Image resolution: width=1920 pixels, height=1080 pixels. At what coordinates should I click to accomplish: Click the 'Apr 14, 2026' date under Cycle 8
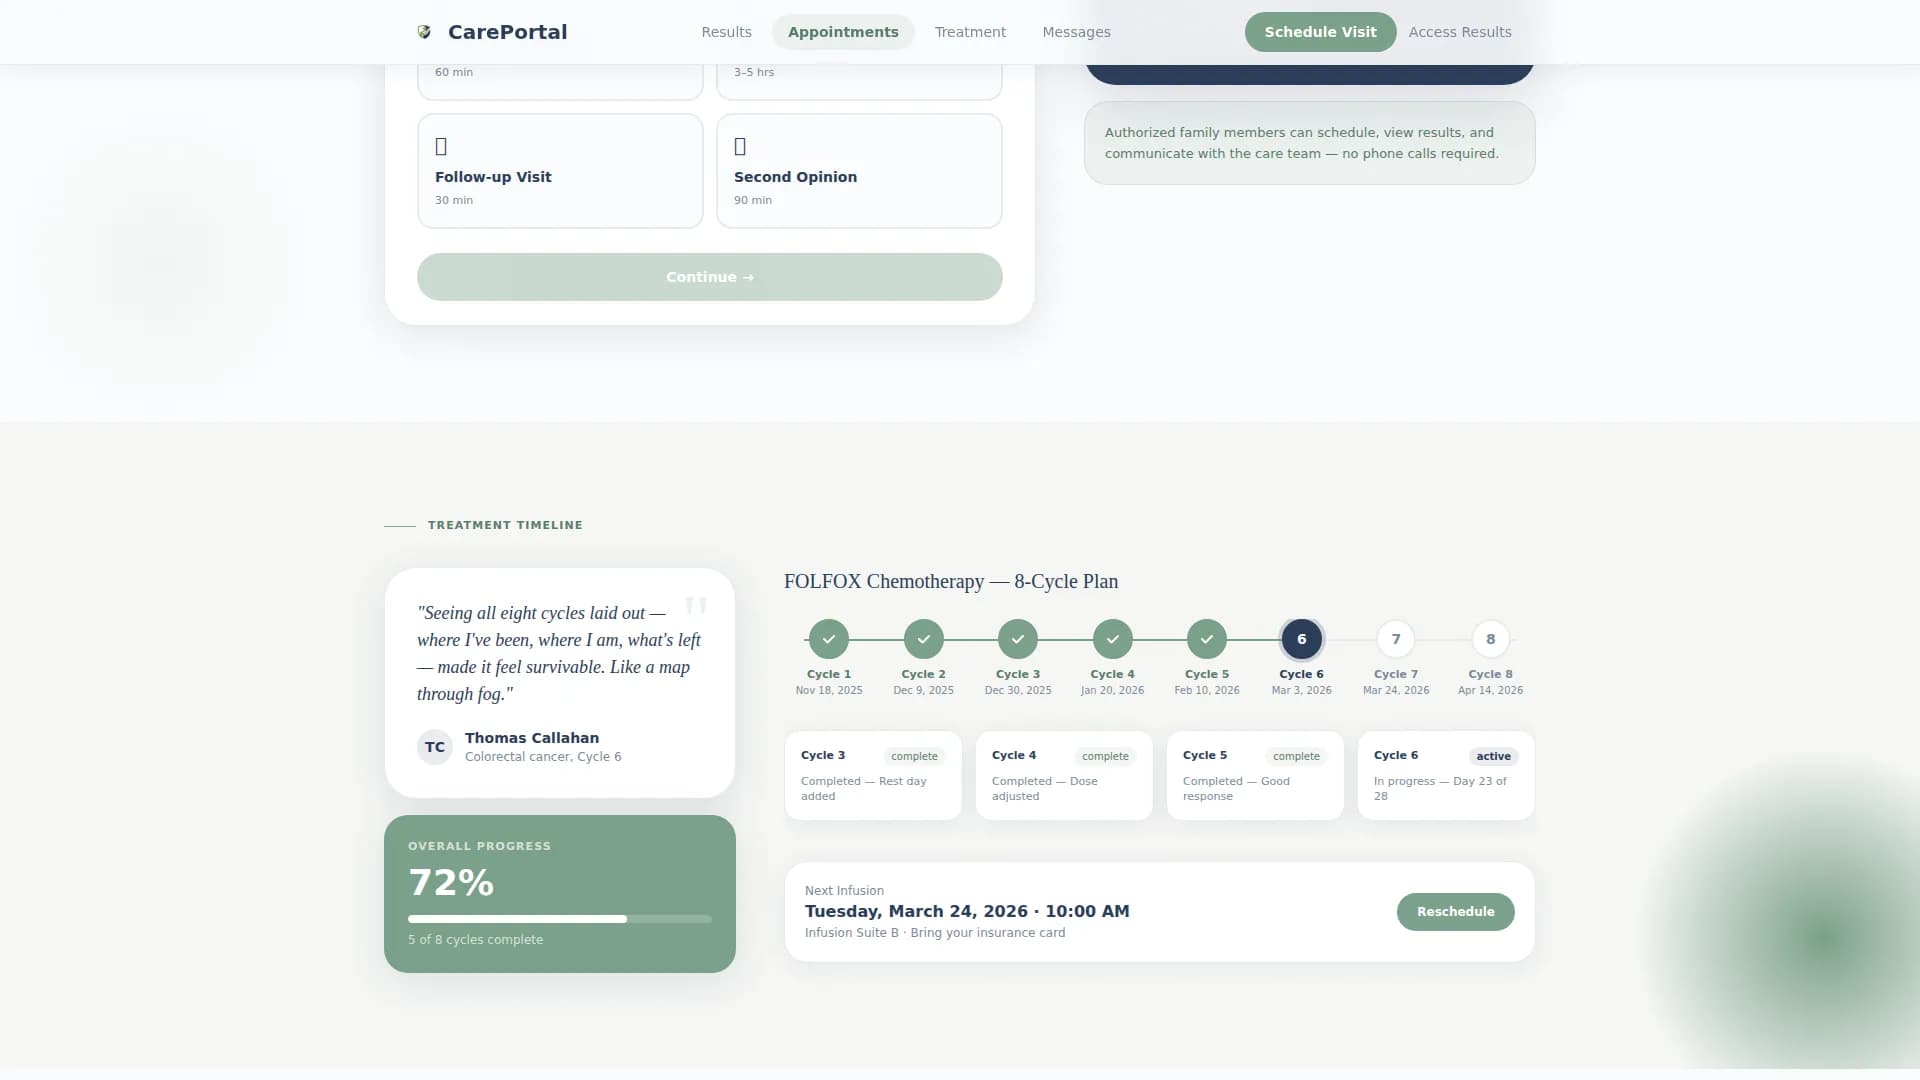(1491, 691)
